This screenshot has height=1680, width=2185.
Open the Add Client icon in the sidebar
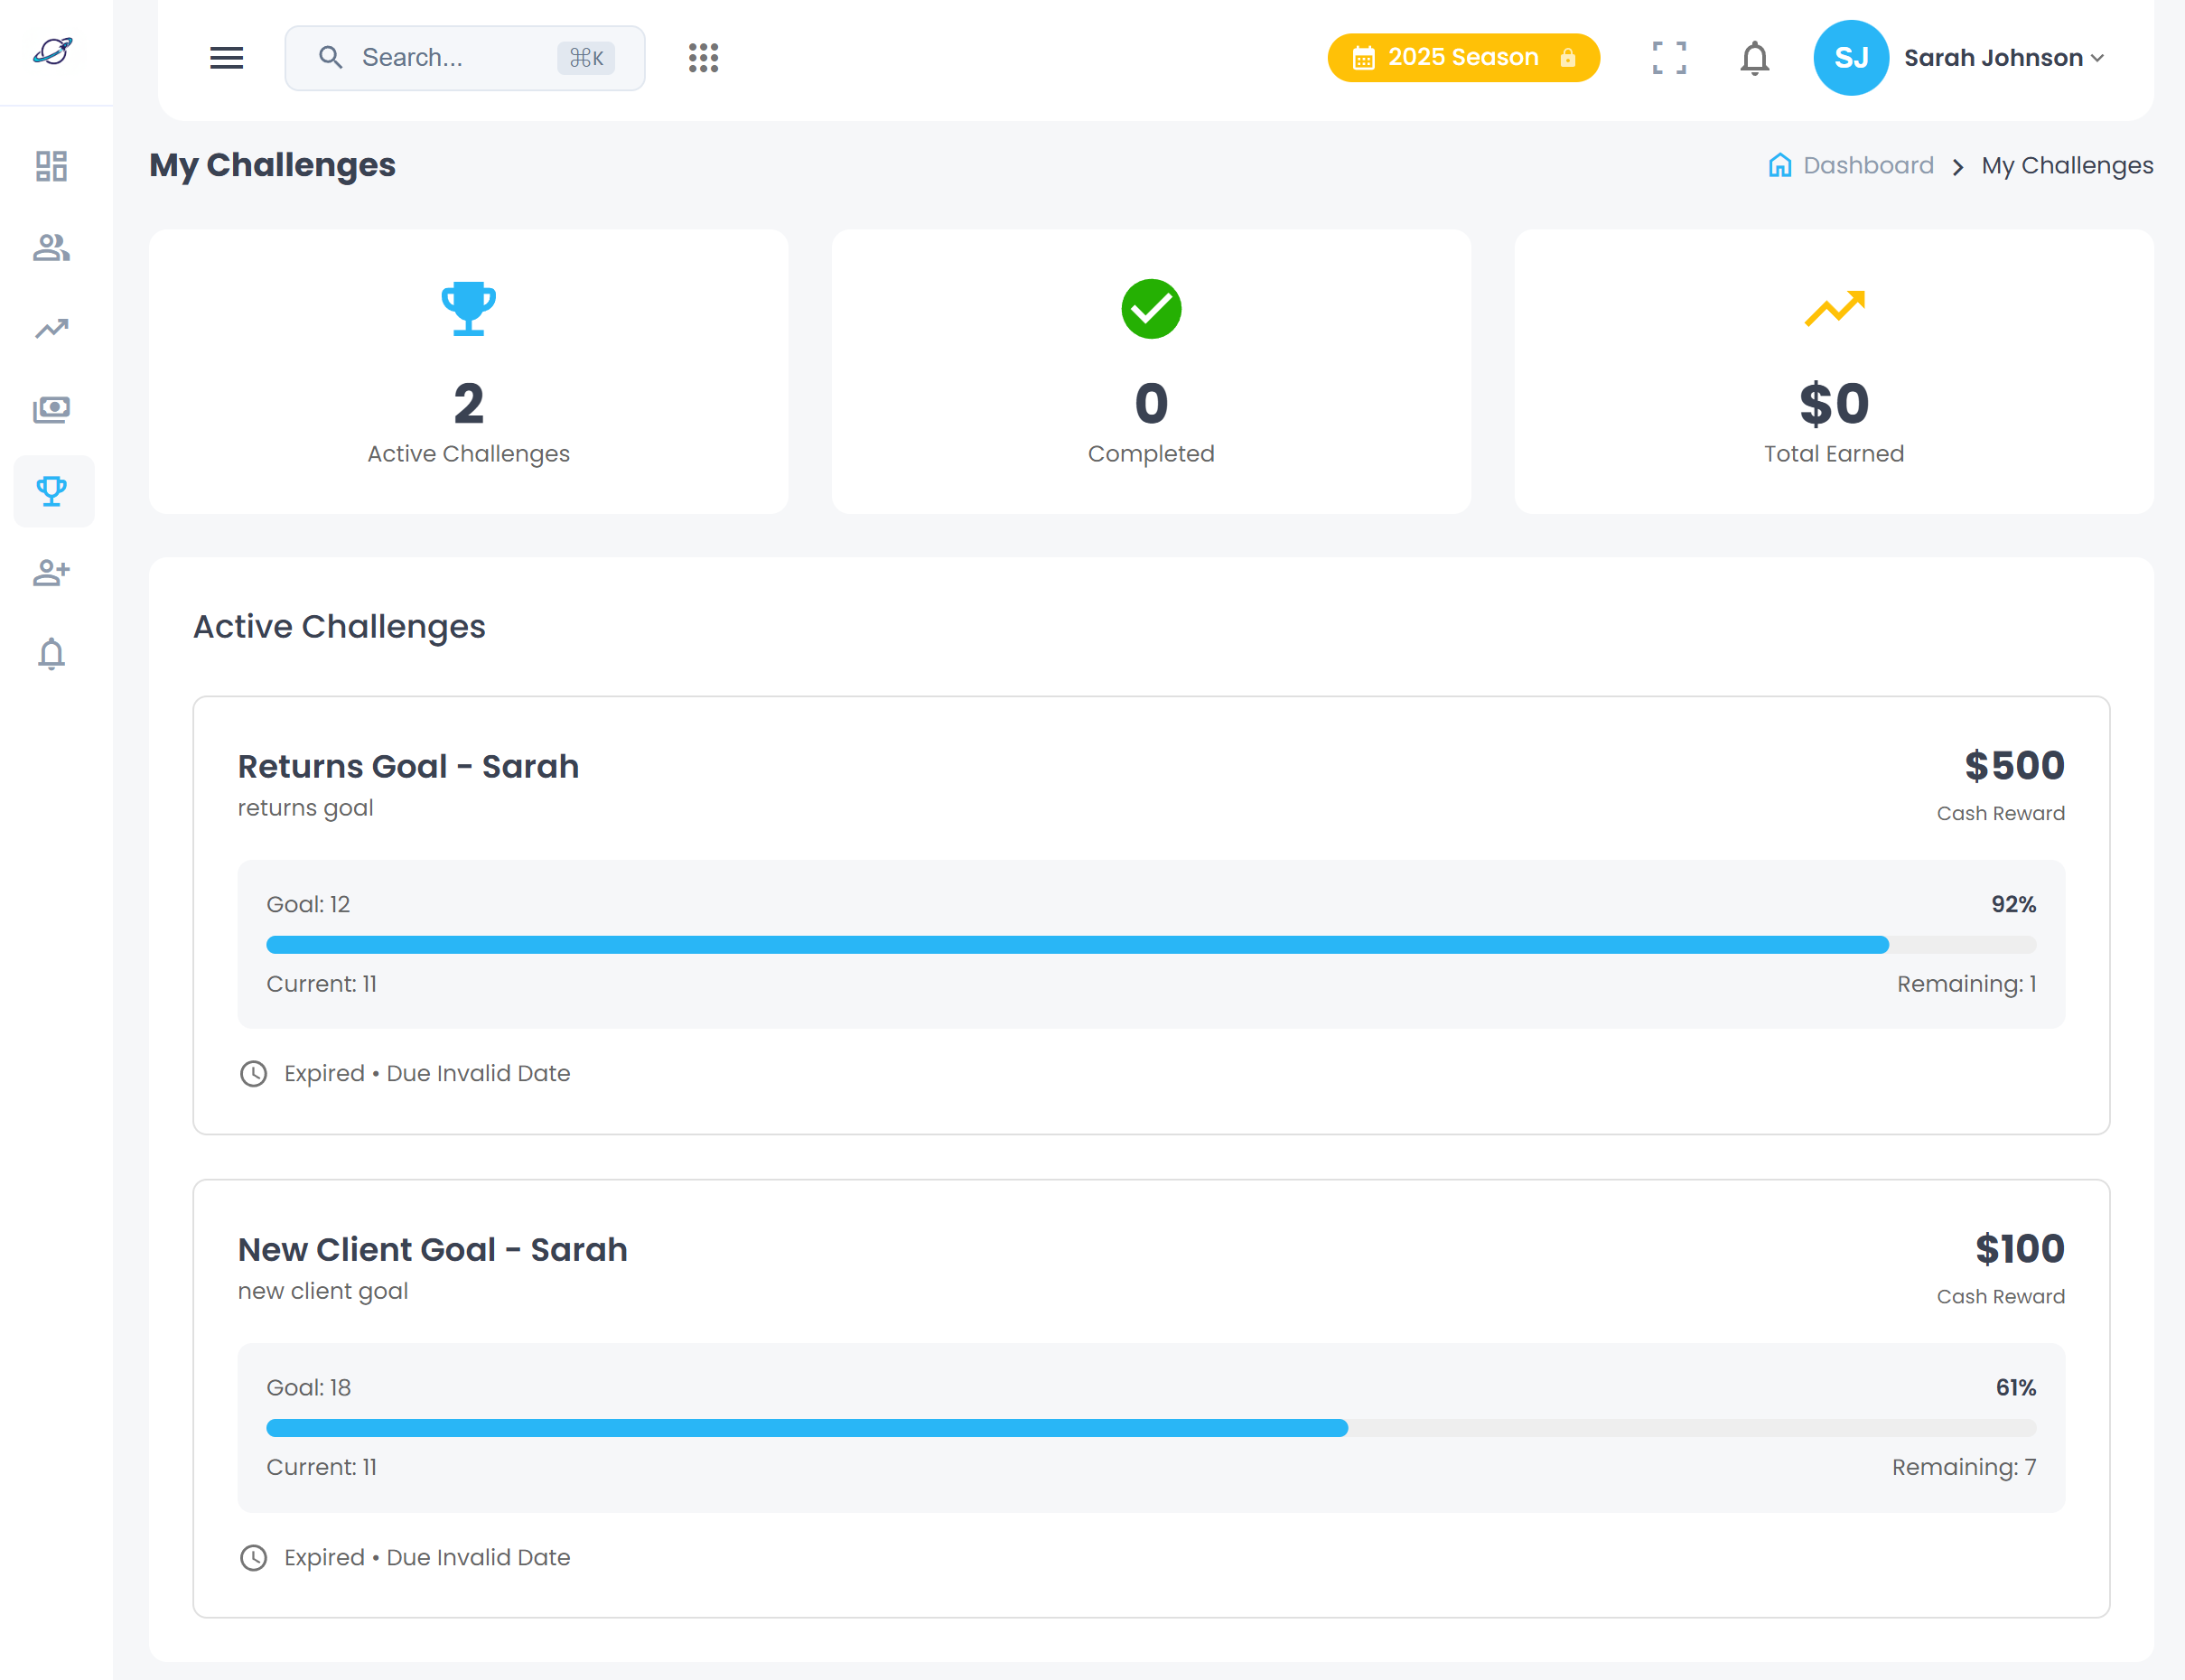pos(52,572)
